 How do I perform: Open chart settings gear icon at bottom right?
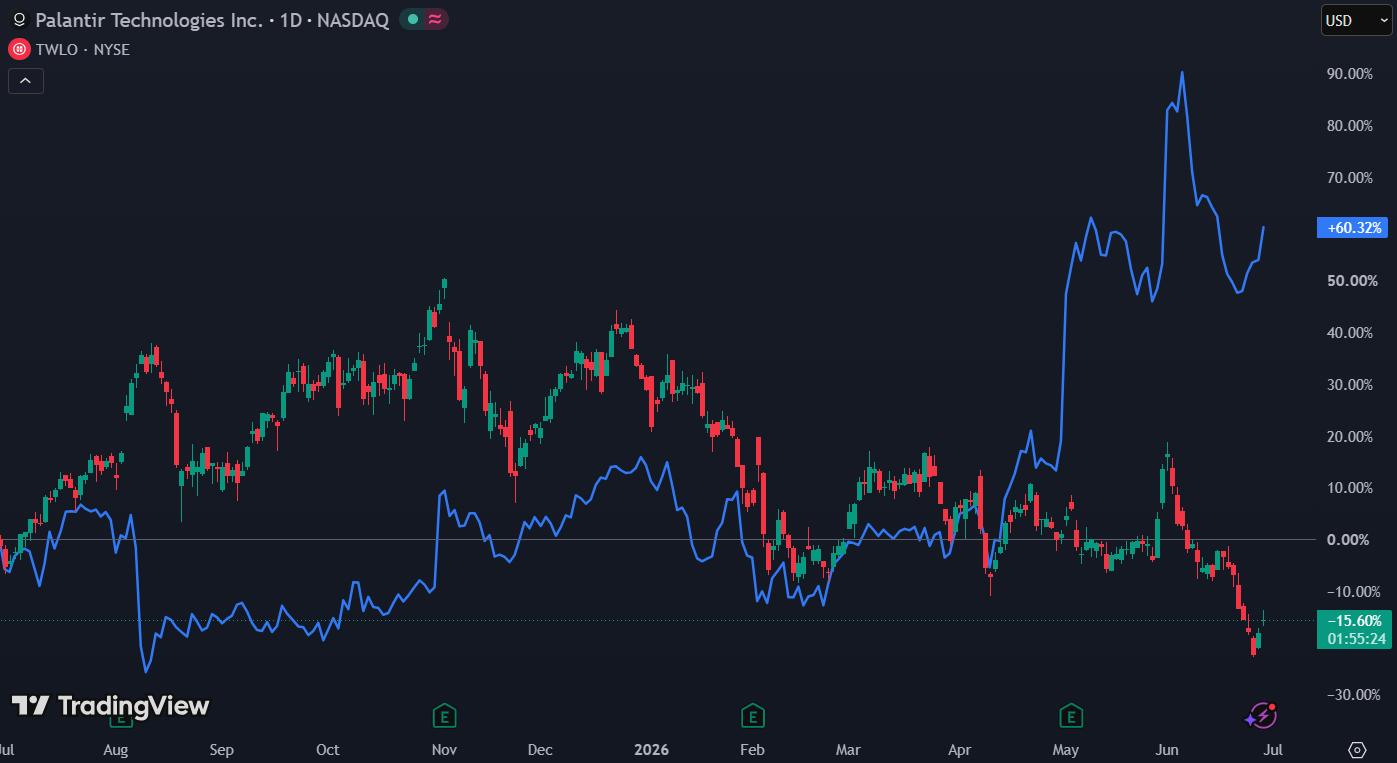pyautogui.click(x=1357, y=750)
